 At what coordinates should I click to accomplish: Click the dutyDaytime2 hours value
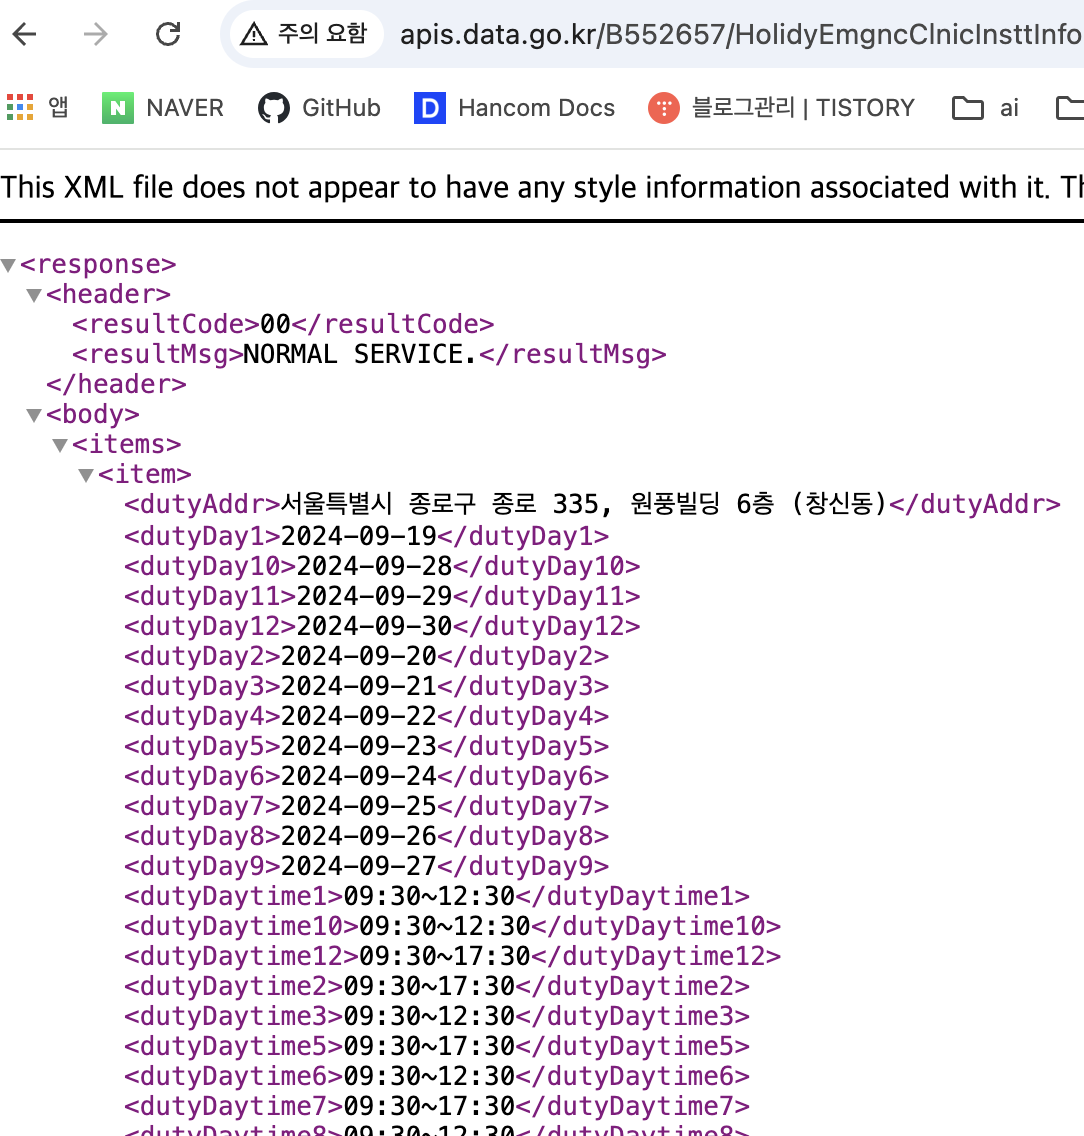pos(429,987)
